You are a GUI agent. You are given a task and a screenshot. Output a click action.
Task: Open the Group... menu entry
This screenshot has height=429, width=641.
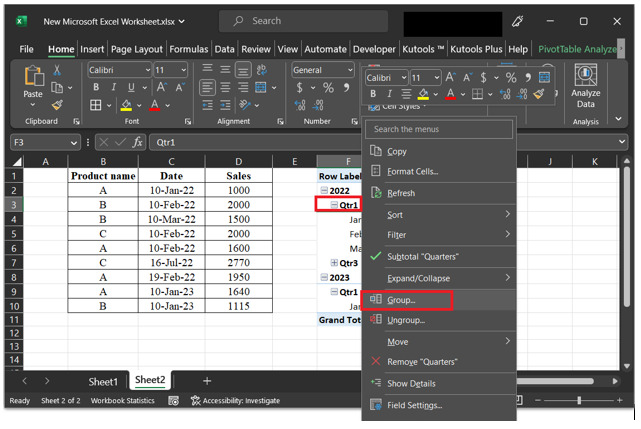pyautogui.click(x=401, y=300)
